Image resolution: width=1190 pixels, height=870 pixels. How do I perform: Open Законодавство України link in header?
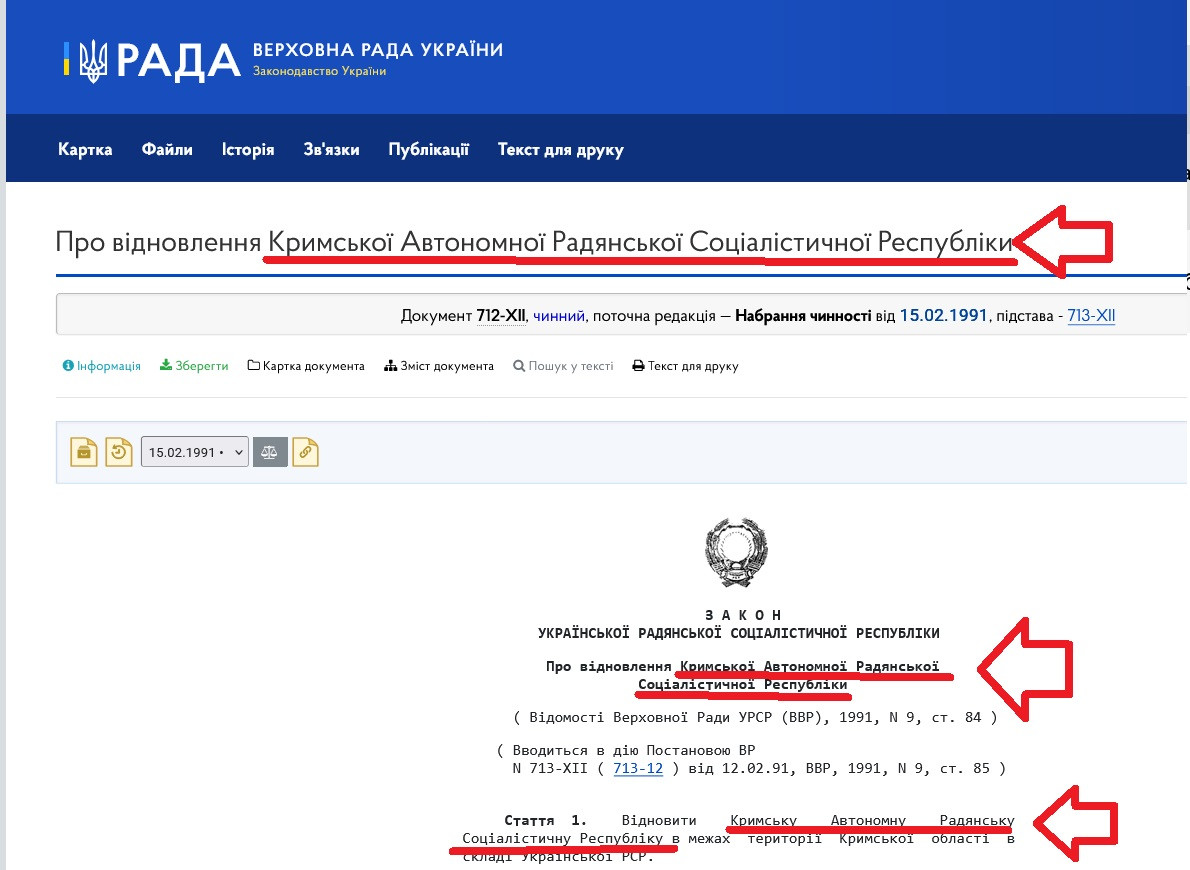coord(319,71)
